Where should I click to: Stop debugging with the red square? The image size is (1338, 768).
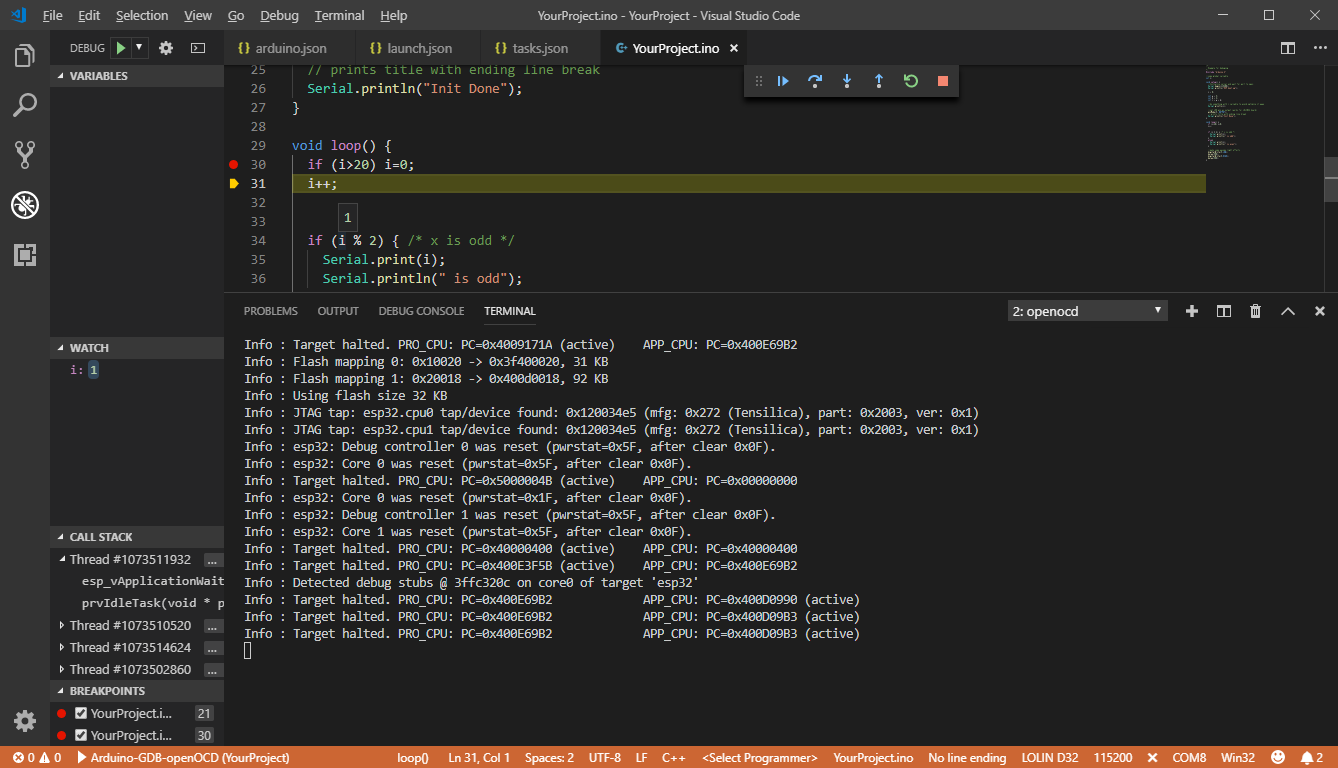coord(942,81)
